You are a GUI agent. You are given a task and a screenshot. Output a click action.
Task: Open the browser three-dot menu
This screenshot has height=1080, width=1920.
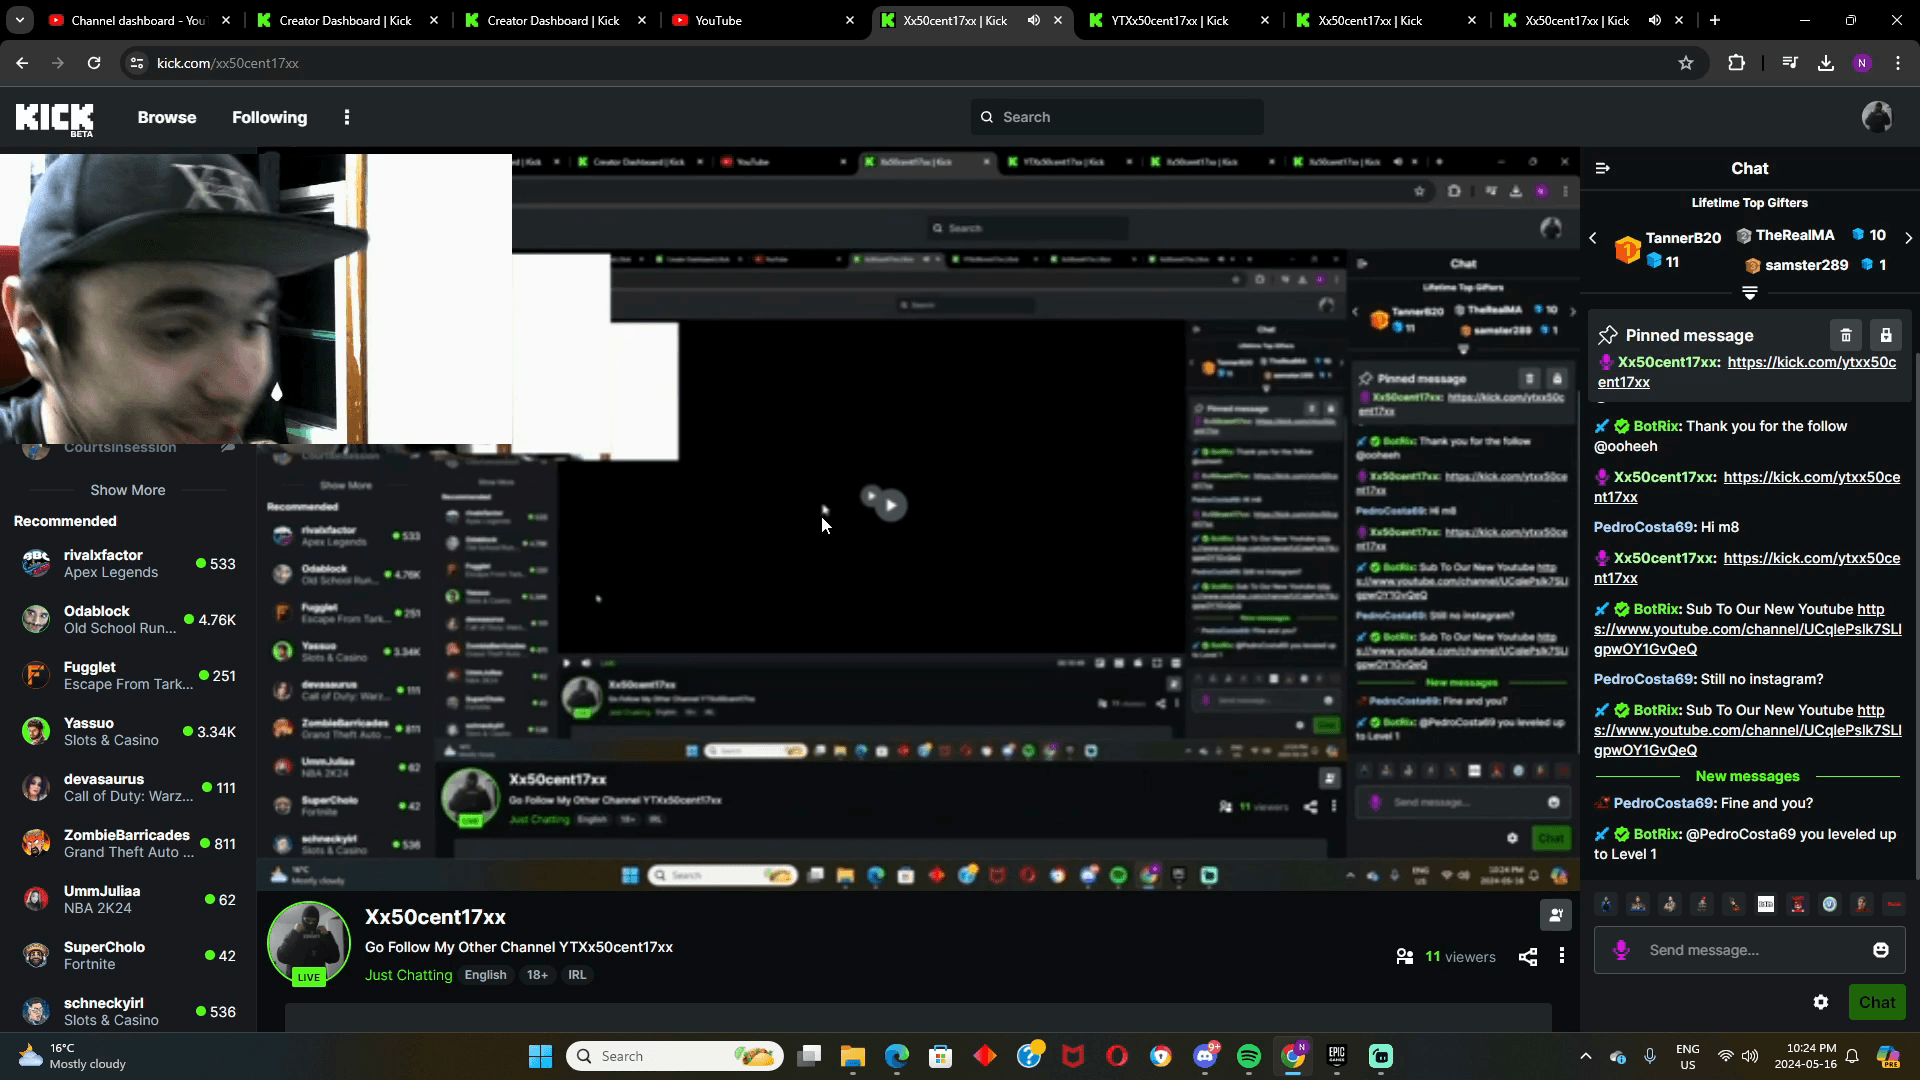tap(1898, 63)
